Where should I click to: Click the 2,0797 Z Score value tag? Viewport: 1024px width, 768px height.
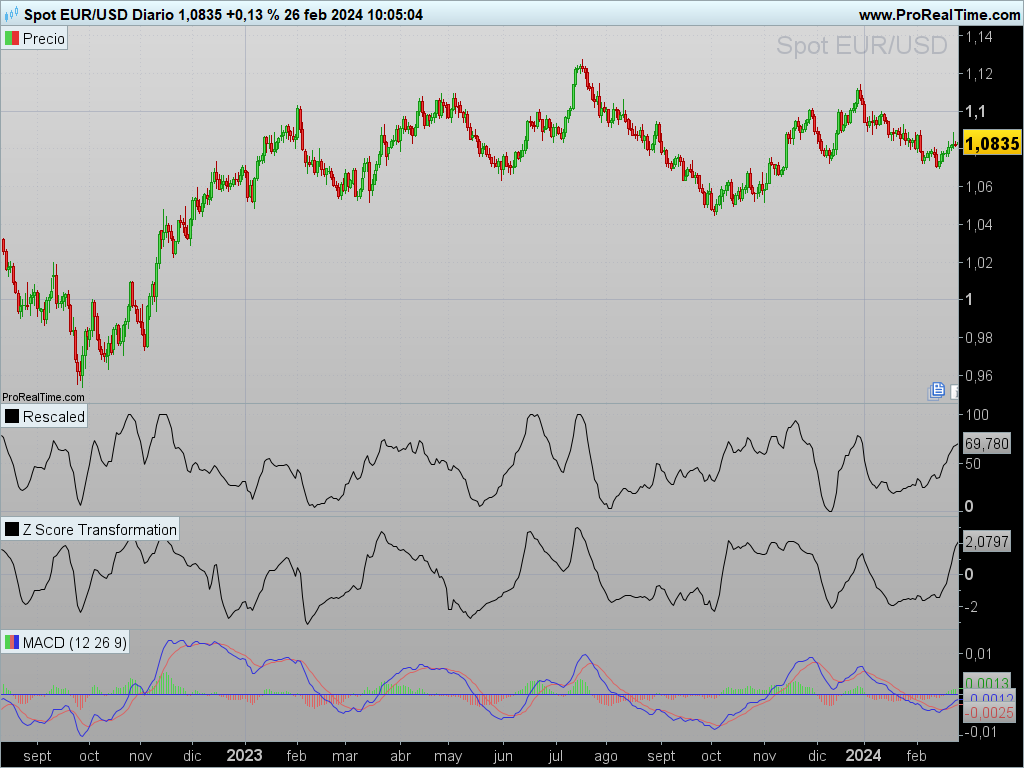(987, 541)
